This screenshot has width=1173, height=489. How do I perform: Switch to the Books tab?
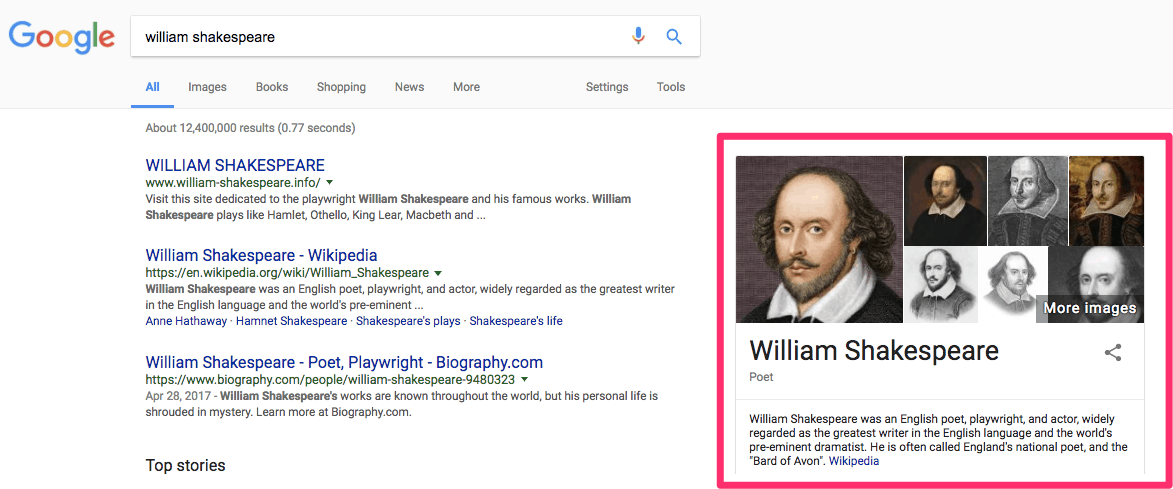pyautogui.click(x=272, y=87)
